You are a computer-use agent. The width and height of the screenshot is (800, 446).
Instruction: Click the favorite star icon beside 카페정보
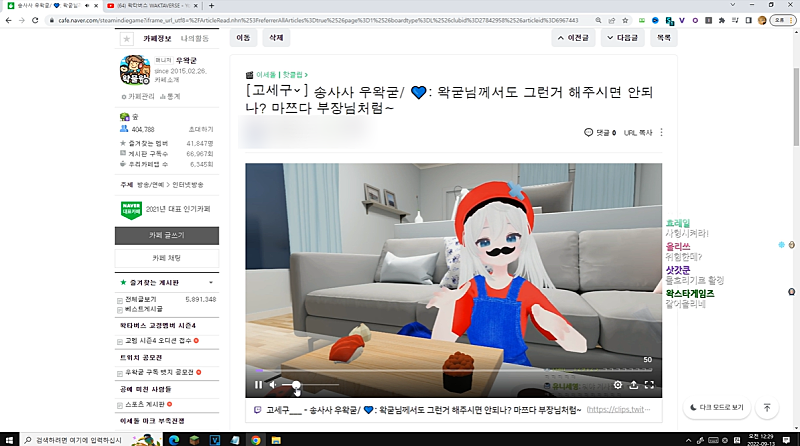[126, 39]
